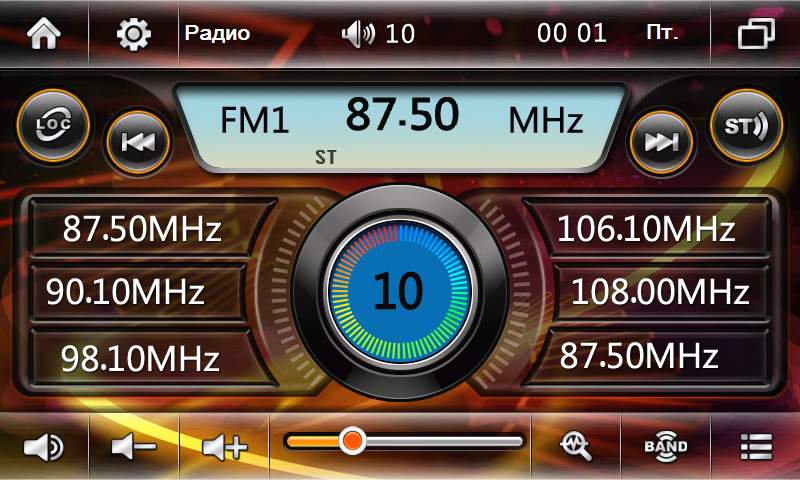Seek to the next radio station
This screenshot has height=480, width=800.
click(x=661, y=141)
